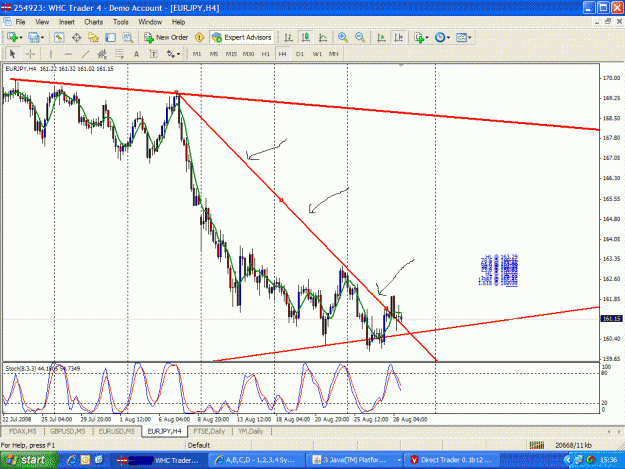Expand the Arrows tool dropdown arrow
625x469 pixels.
click(178, 54)
